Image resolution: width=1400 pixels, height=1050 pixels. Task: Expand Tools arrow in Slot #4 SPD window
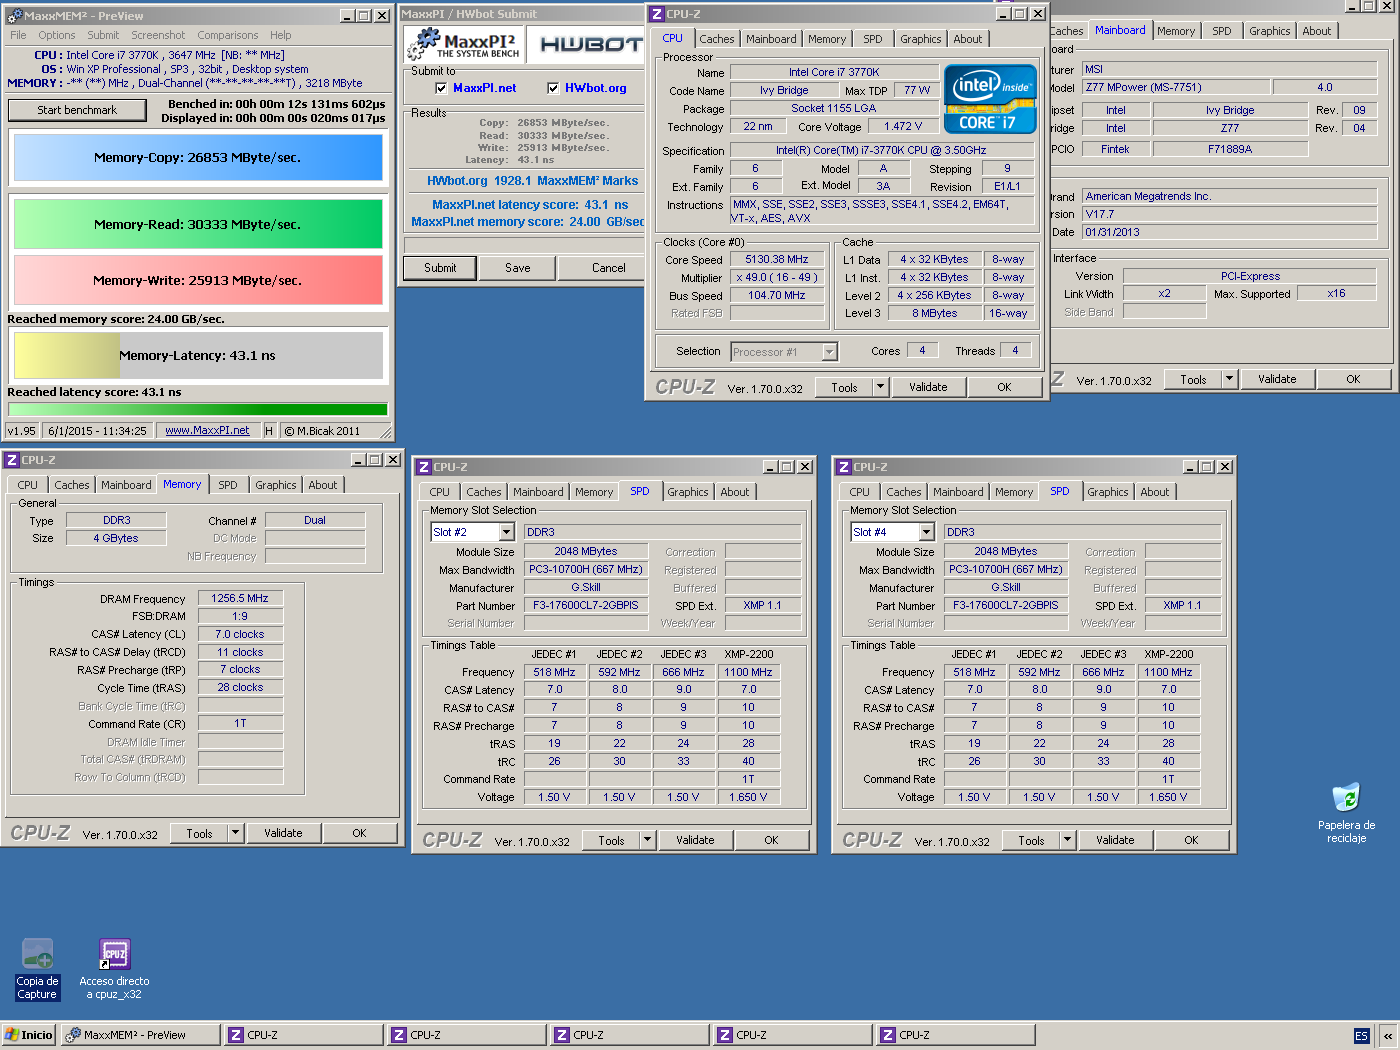pos(1068,840)
